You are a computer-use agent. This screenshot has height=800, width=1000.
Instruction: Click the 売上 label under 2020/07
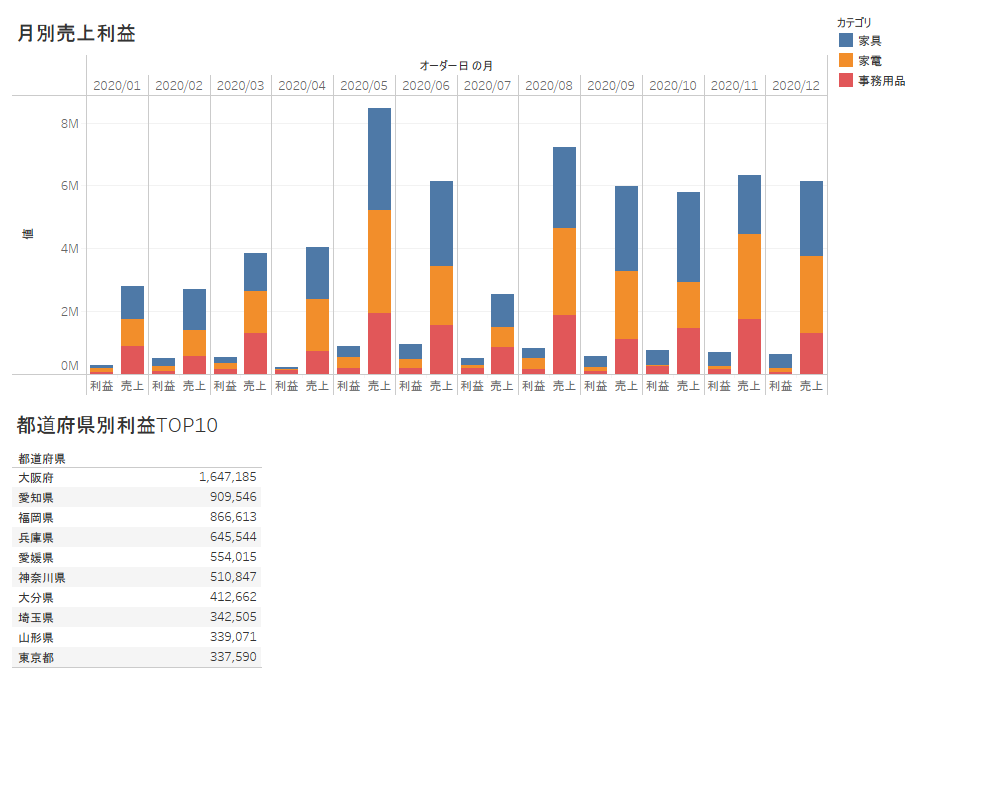point(502,385)
